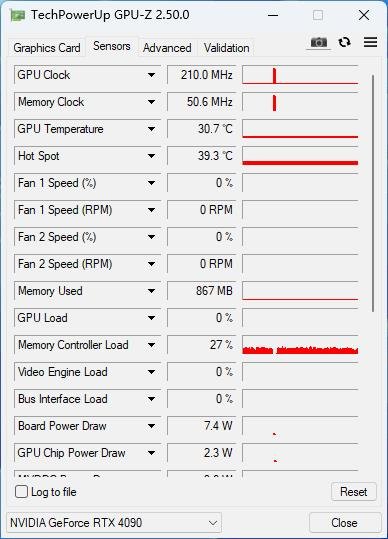Click the Memory Controller Load graph

tap(300, 345)
